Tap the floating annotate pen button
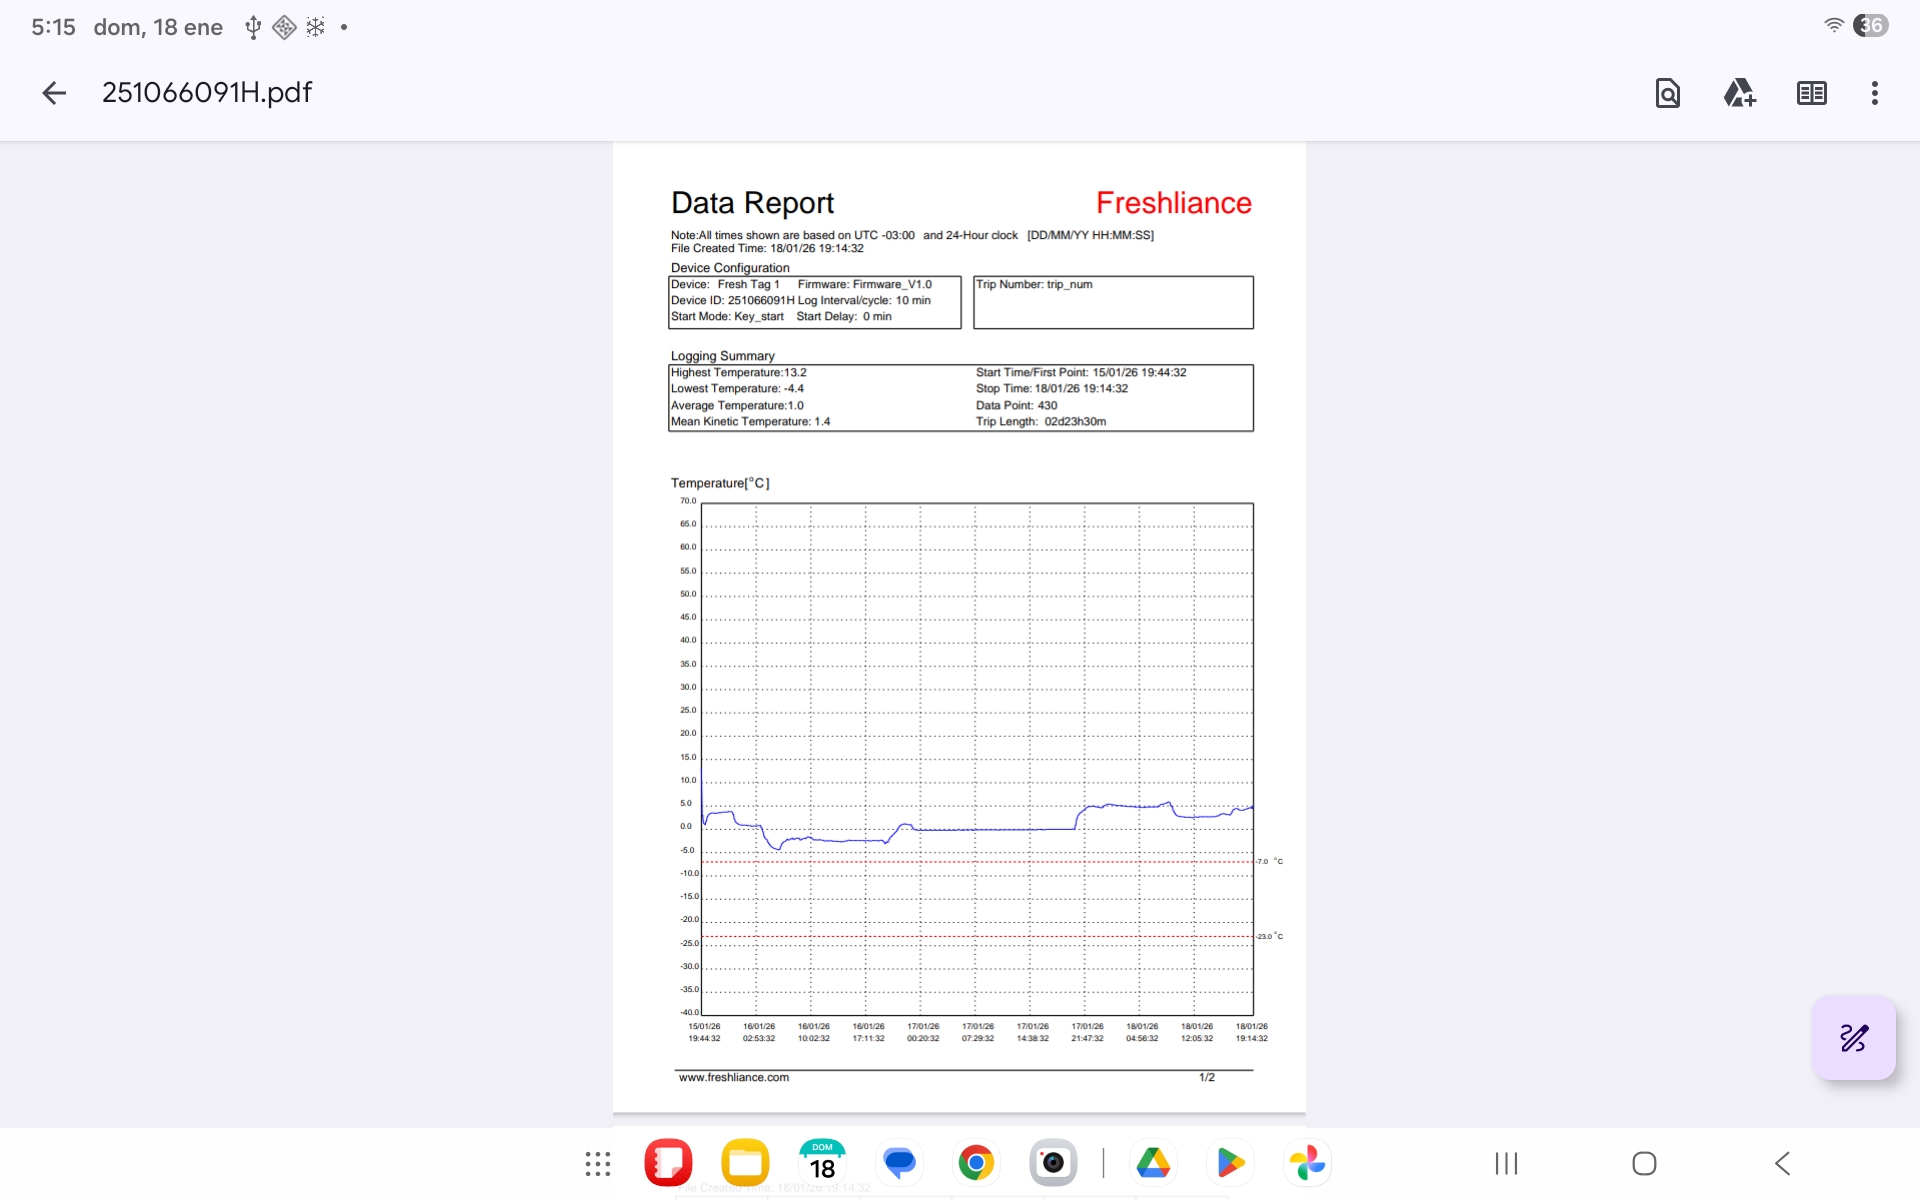Image resolution: width=1920 pixels, height=1200 pixels. 1853,1038
